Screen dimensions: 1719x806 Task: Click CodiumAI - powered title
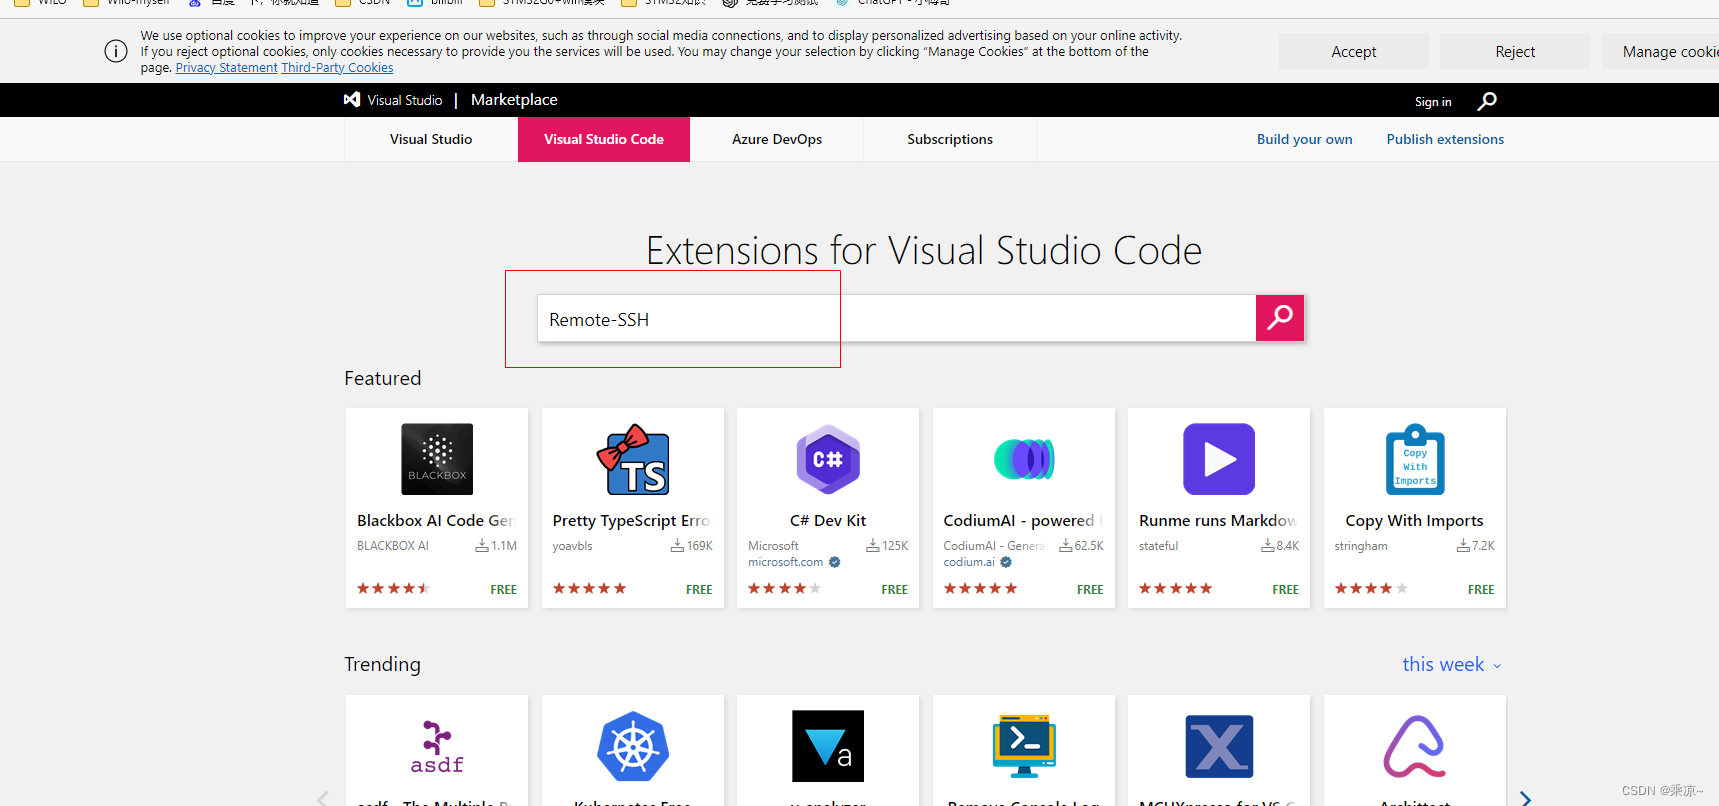tap(1022, 521)
